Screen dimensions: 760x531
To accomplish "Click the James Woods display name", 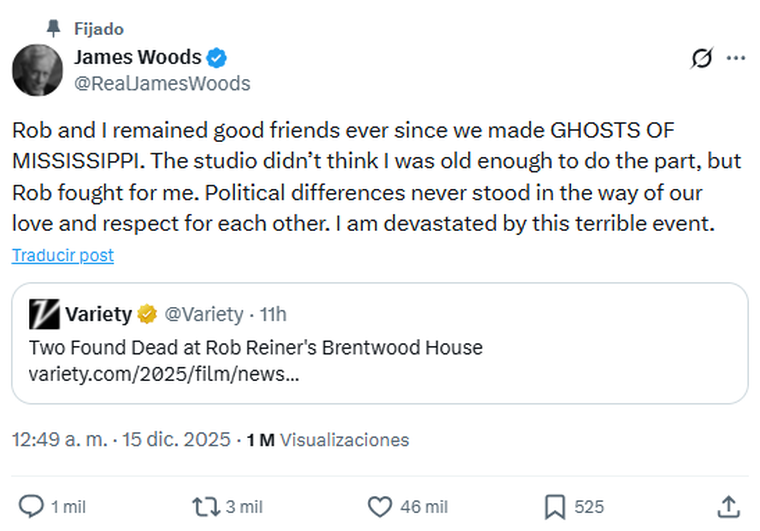I will tap(137, 57).
